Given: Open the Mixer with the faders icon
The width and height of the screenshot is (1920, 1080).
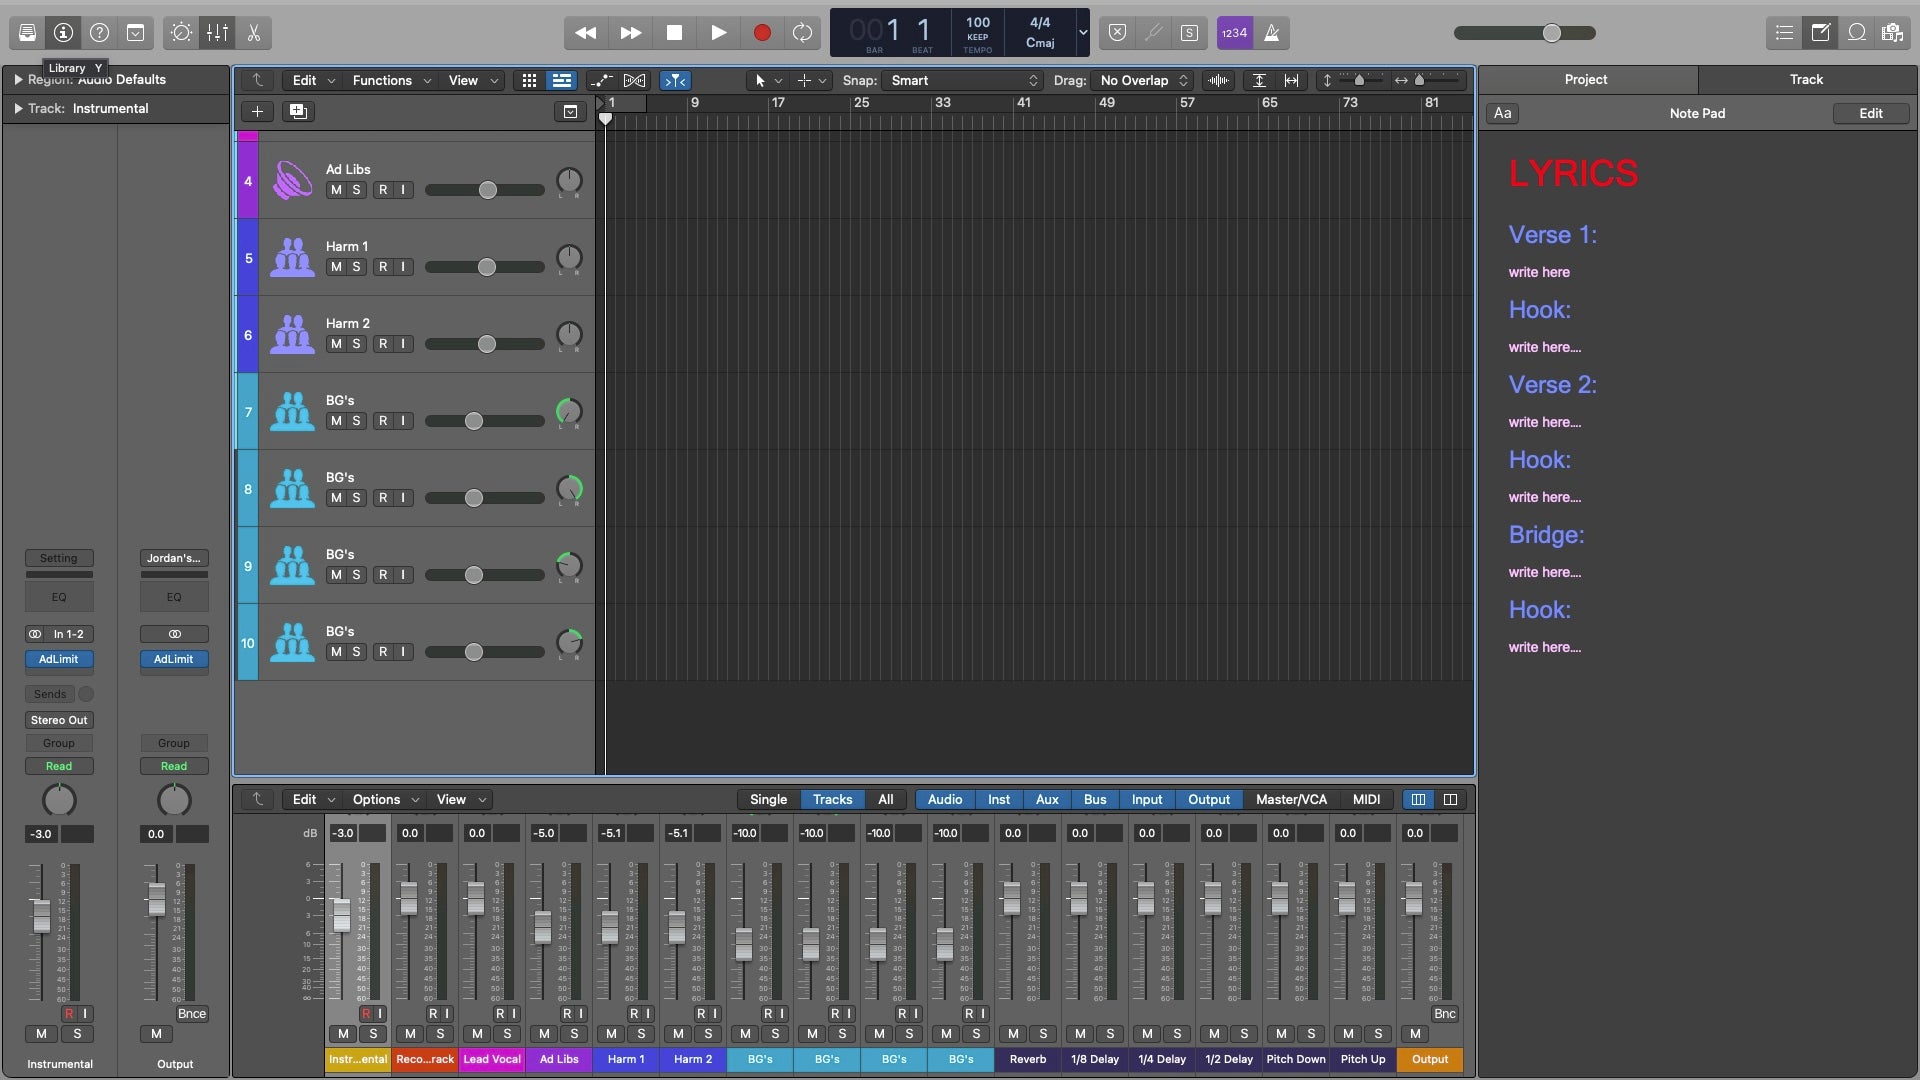Looking at the screenshot, I should tap(217, 33).
